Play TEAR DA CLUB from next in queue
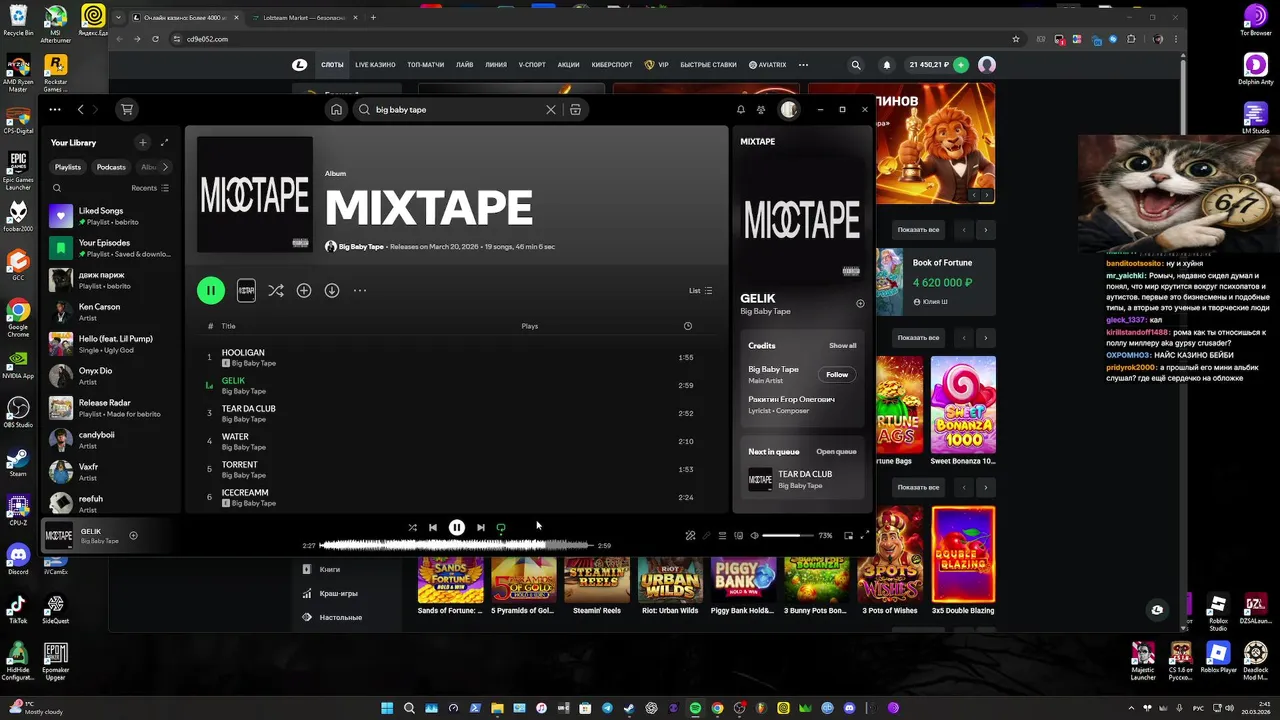This screenshot has height=720, width=1280. point(802,479)
